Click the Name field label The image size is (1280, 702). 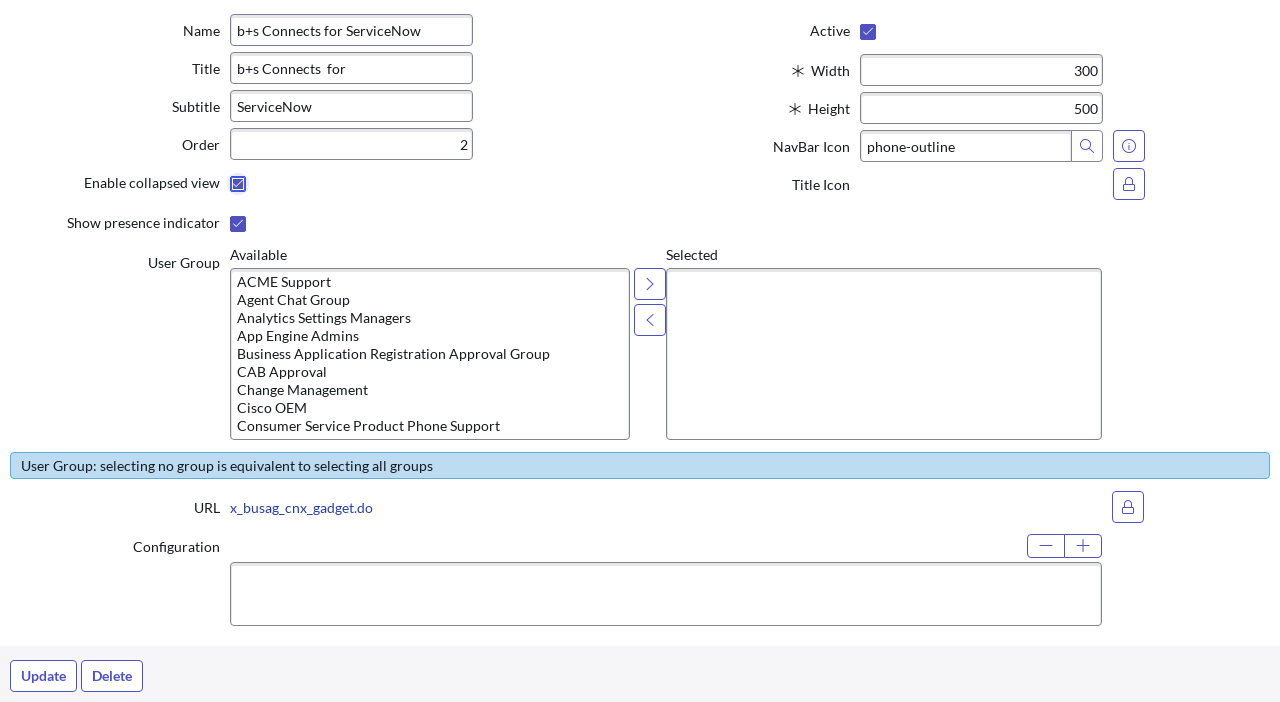point(201,31)
